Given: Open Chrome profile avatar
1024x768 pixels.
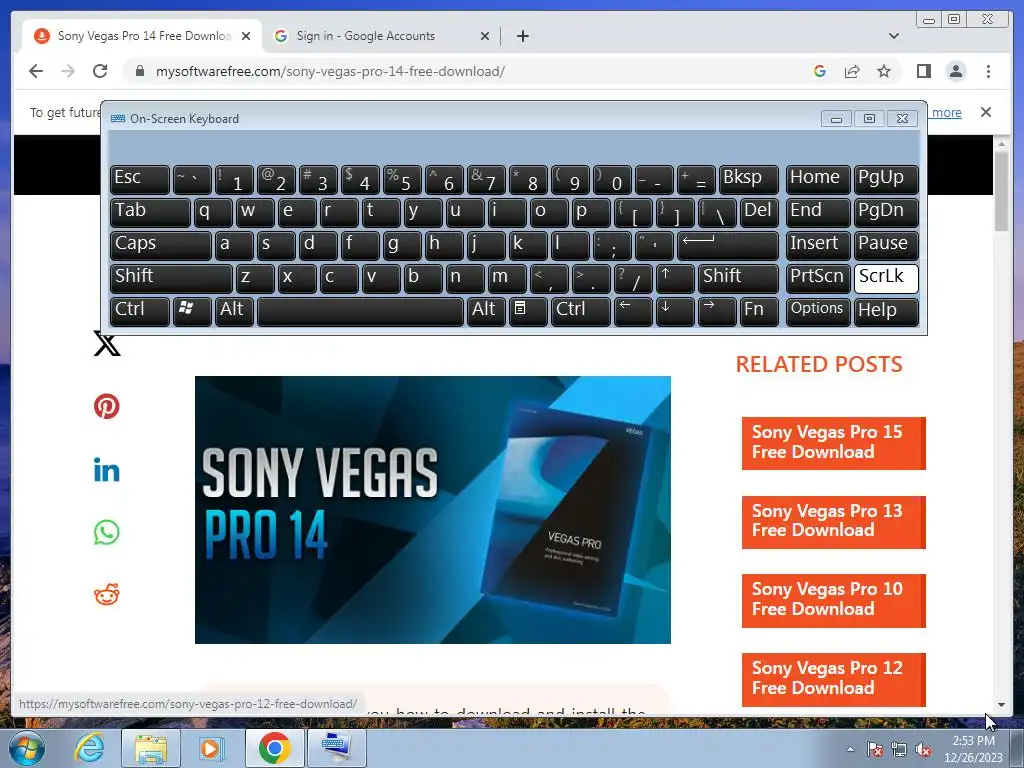Looking at the screenshot, I should coord(955,71).
